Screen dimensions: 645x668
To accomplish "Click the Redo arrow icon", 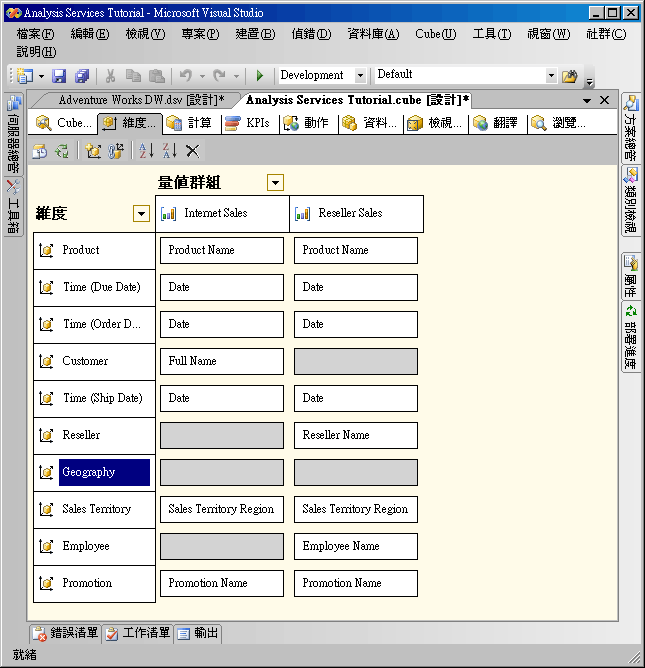I will coord(219,76).
